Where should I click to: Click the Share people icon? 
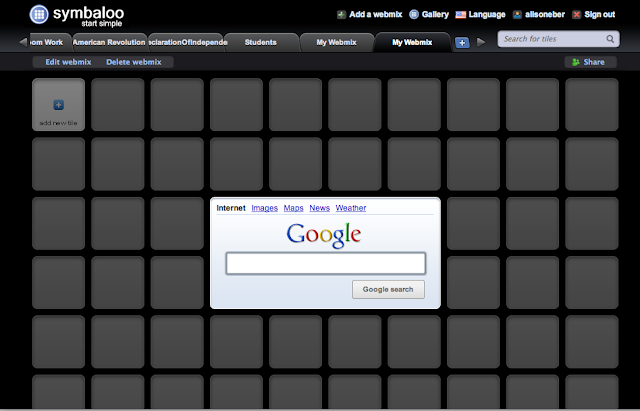(x=576, y=62)
